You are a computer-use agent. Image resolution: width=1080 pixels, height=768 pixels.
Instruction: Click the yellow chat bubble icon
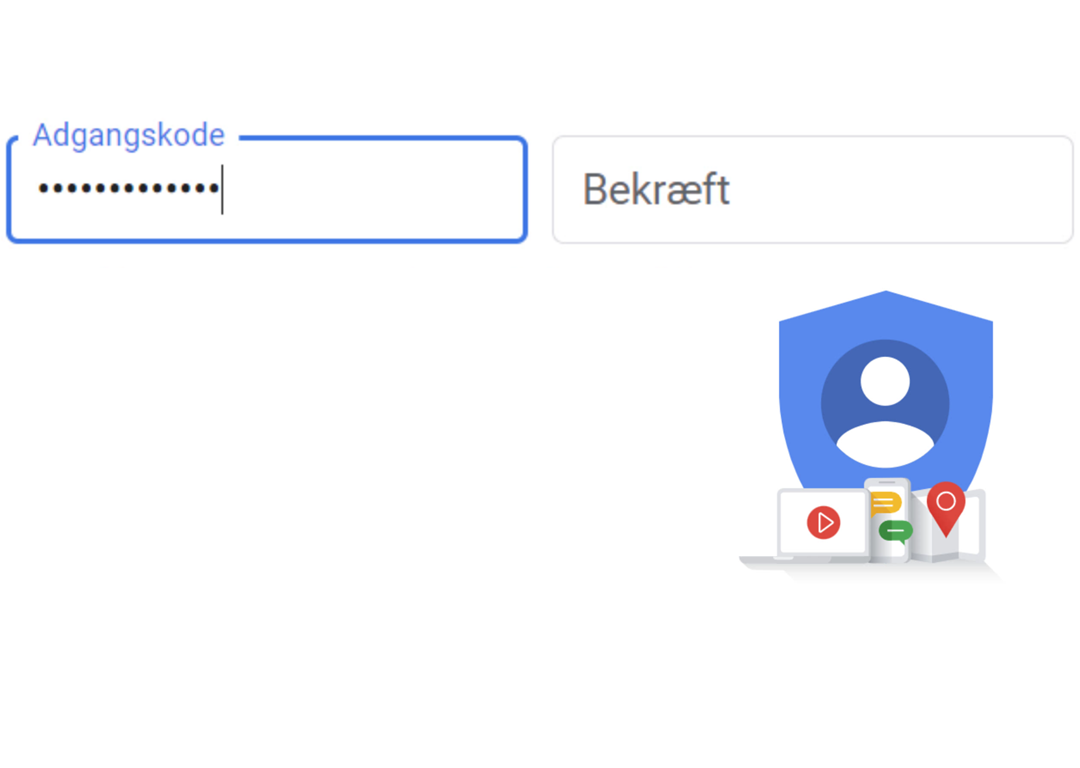pyautogui.click(x=885, y=504)
